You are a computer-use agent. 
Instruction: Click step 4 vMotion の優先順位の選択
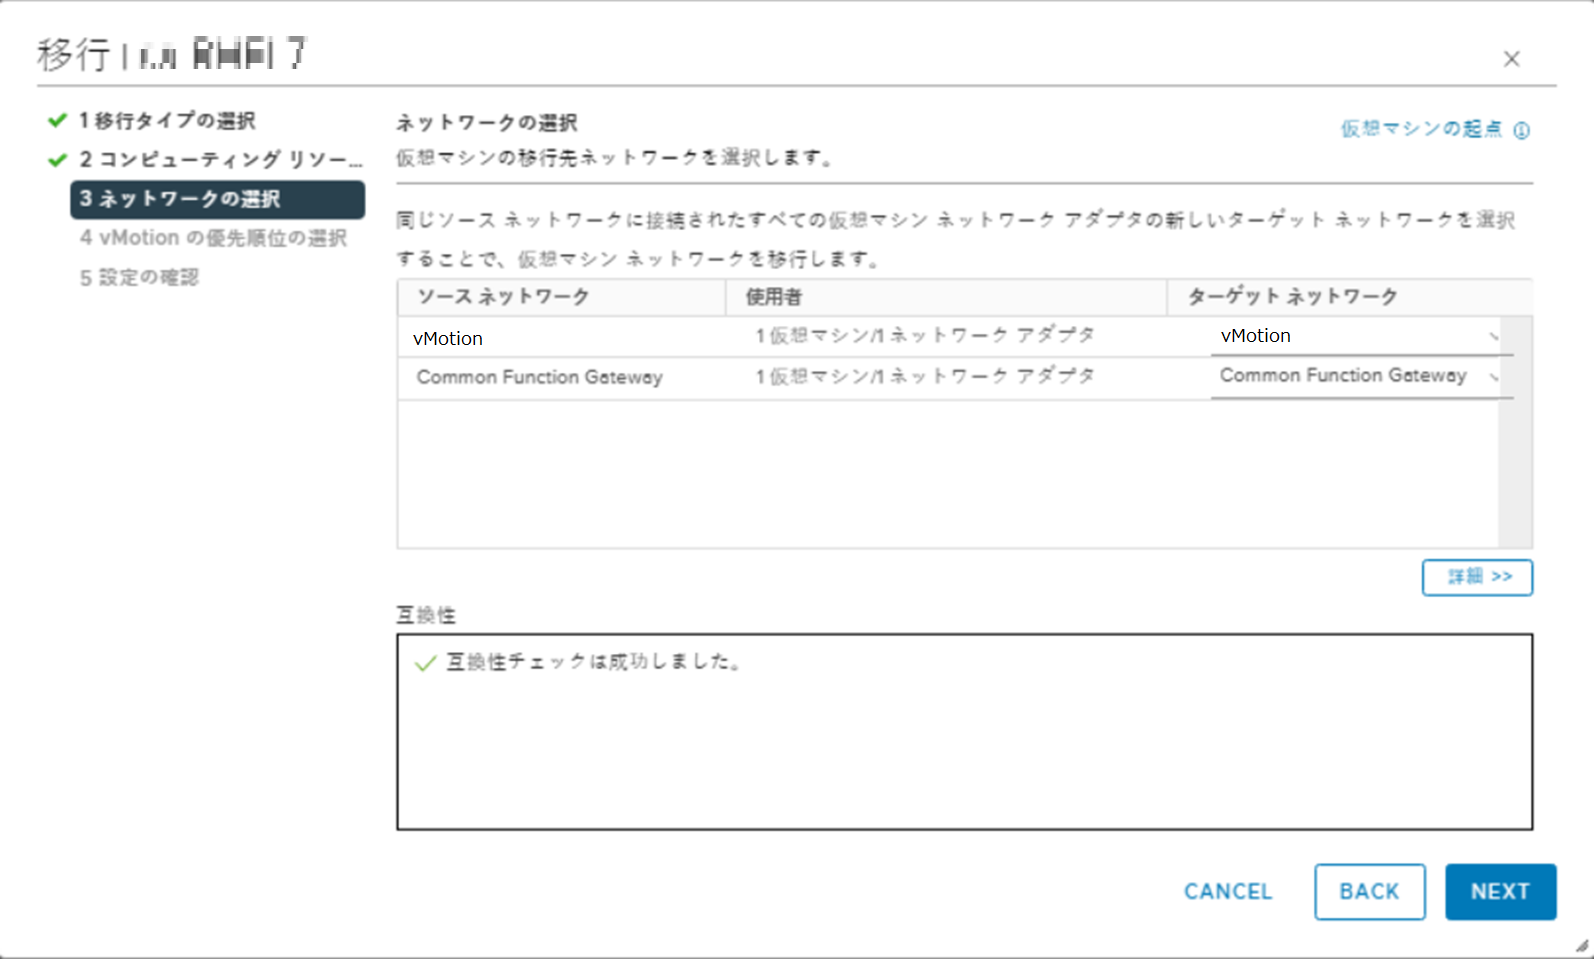coord(213,238)
